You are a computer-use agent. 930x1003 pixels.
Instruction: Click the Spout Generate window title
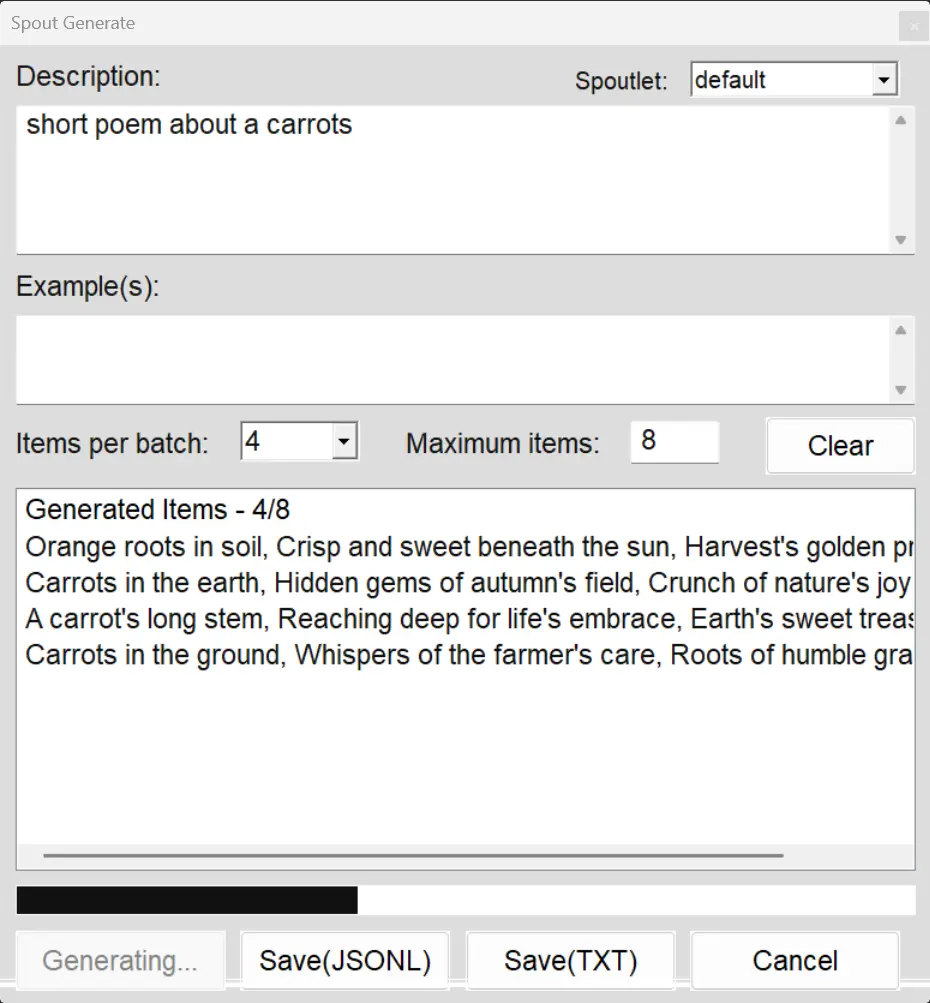click(73, 23)
